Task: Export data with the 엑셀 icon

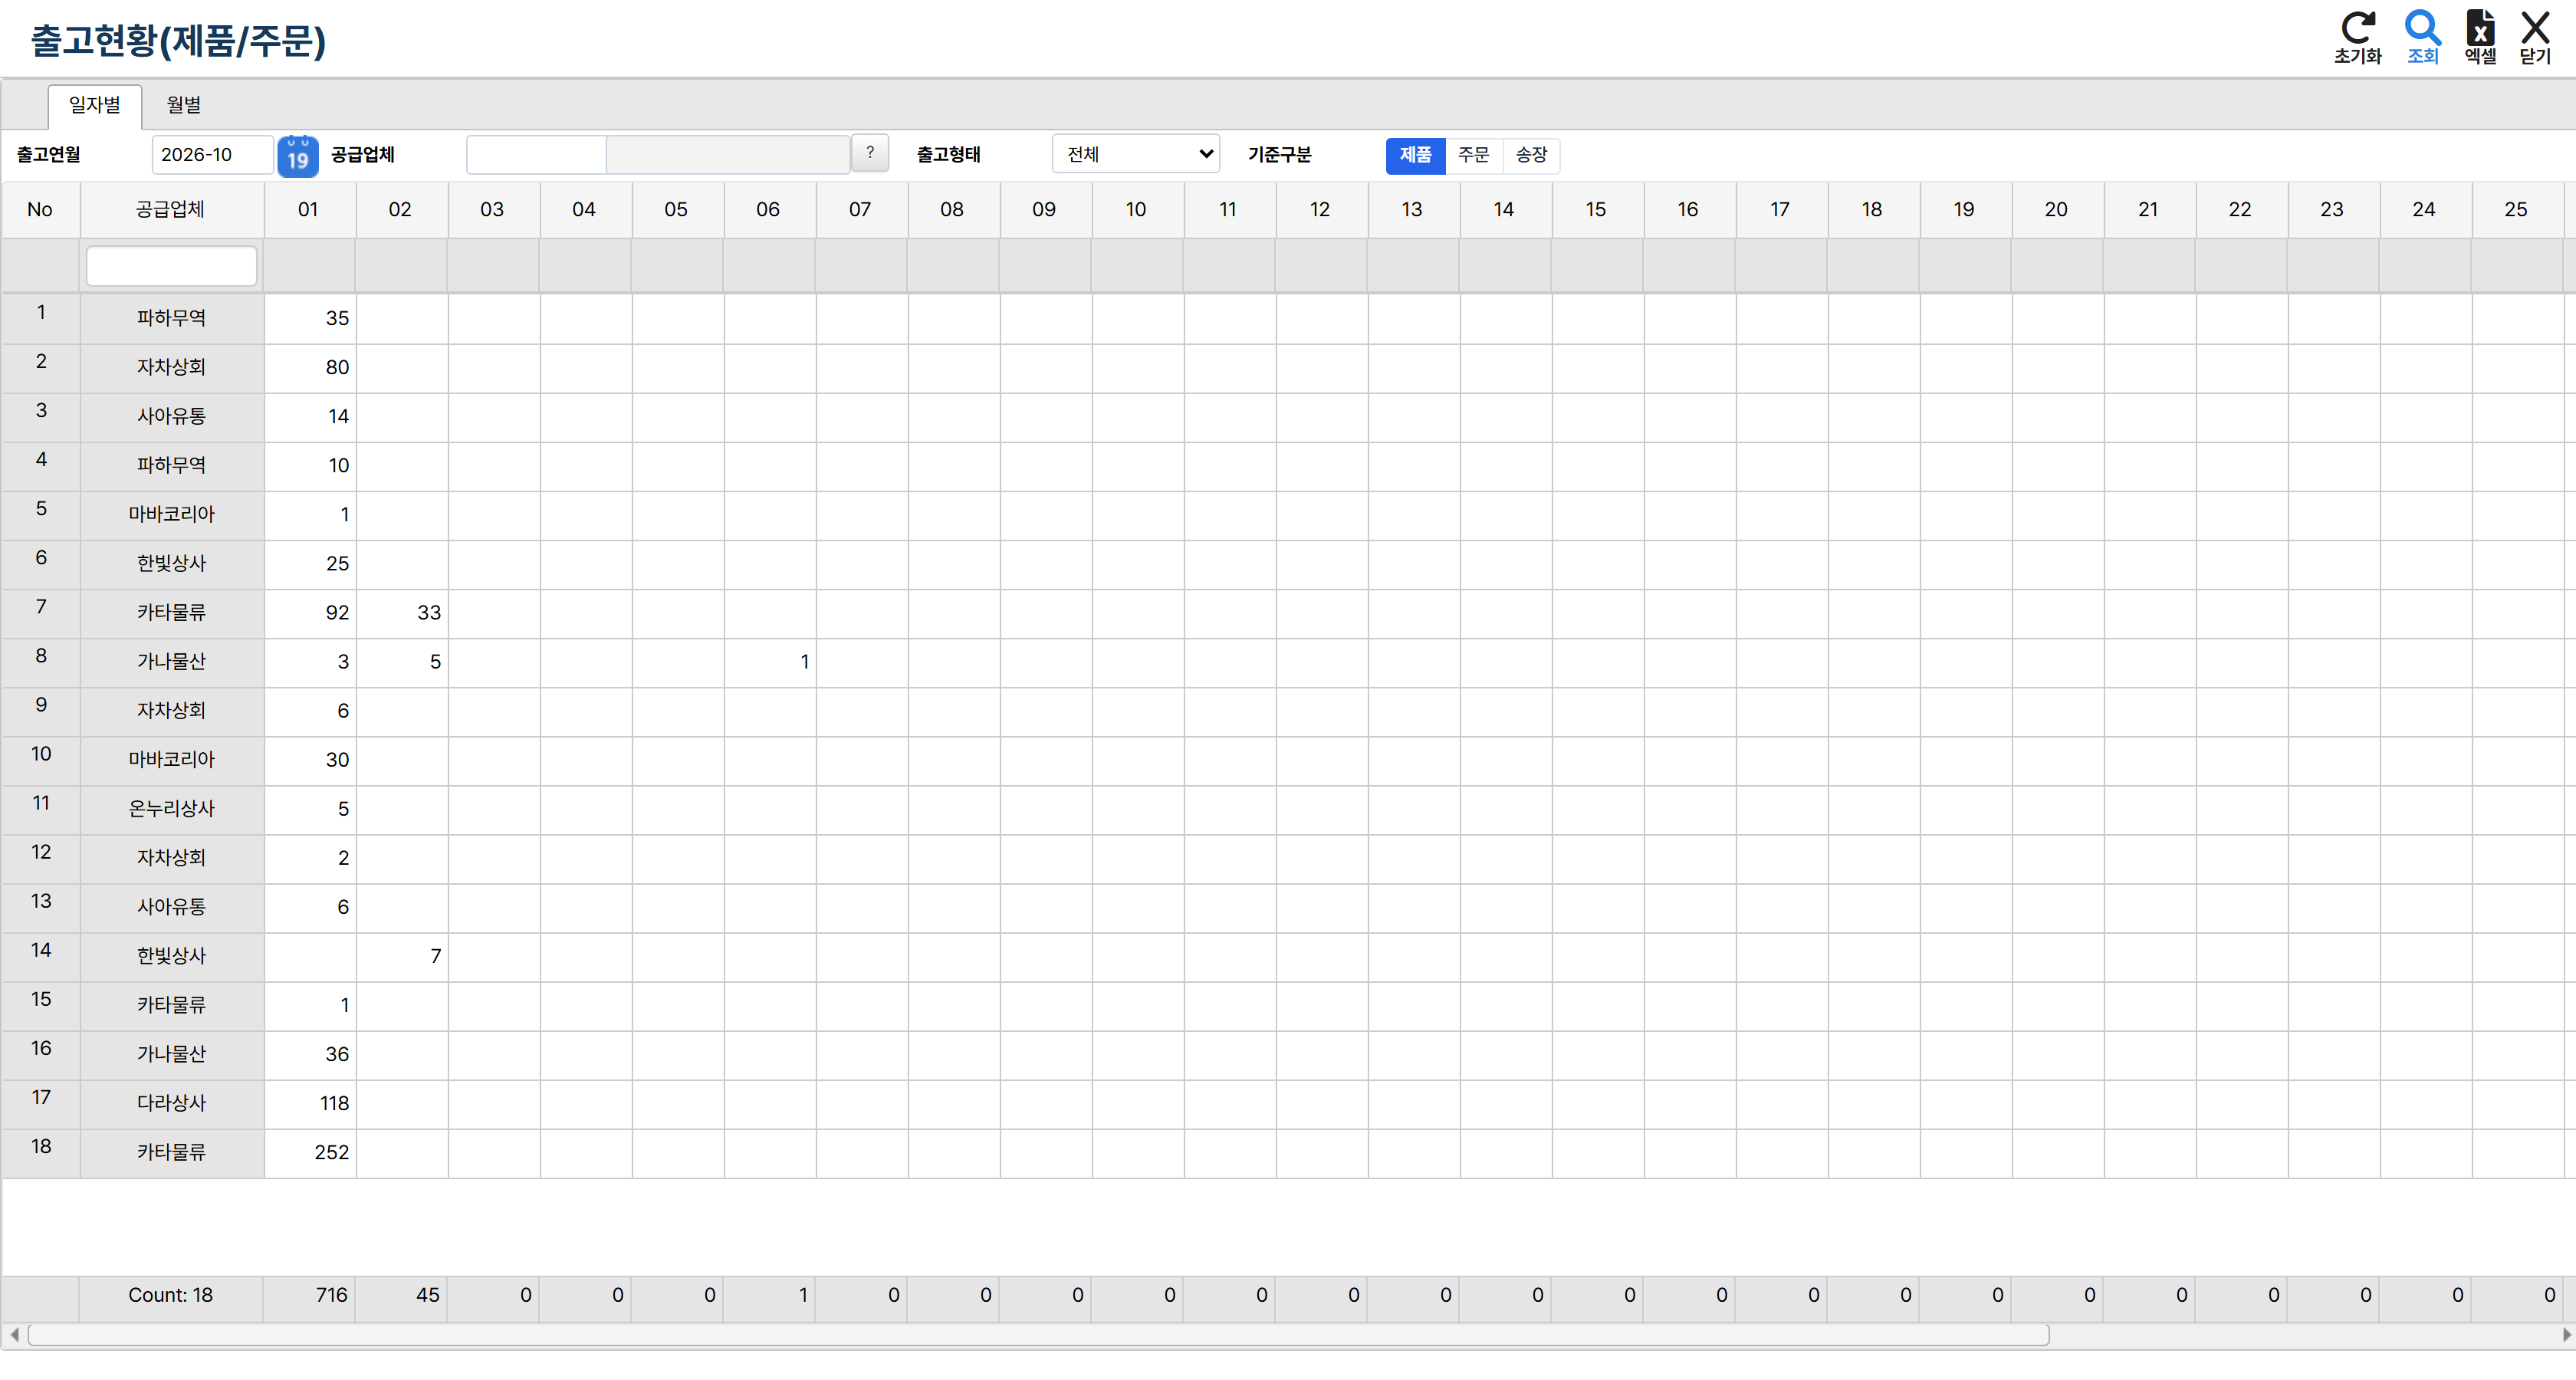Action: (2480, 37)
